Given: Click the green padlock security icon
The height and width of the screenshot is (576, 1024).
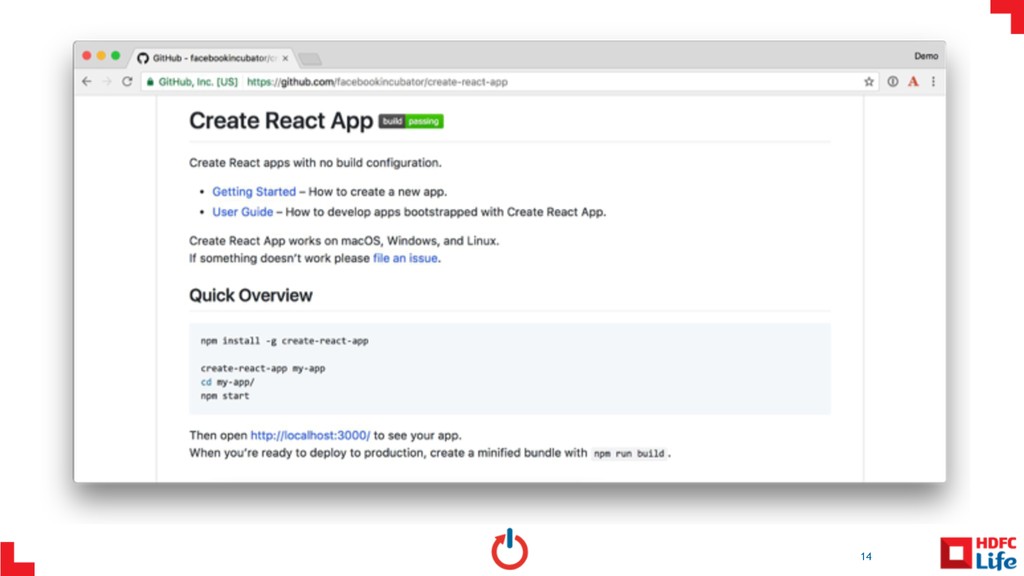Looking at the screenshot, I should click(150, 82).
